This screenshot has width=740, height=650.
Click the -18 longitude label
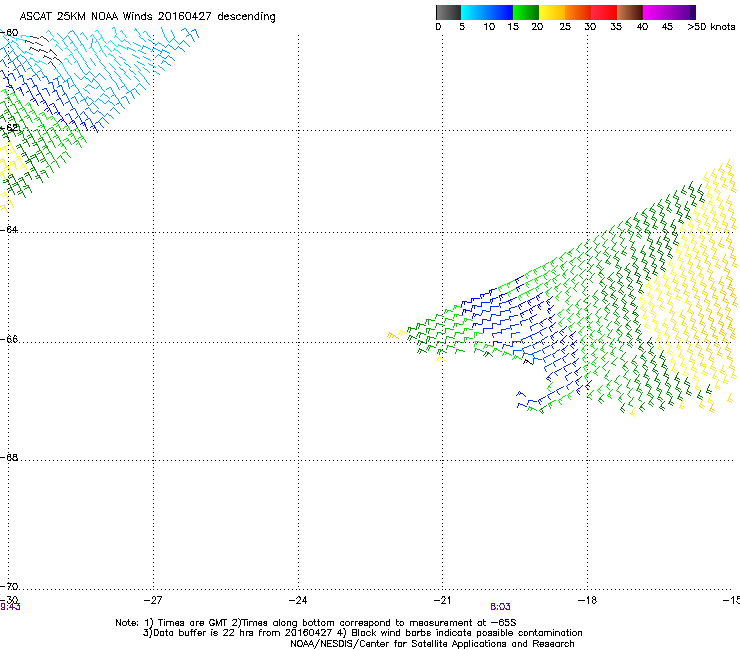[x=588, y=600]
